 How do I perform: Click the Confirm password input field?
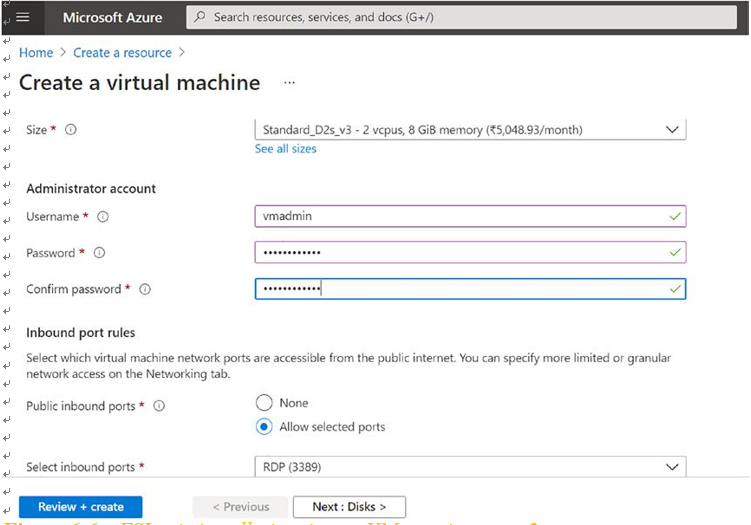(470, 289)
